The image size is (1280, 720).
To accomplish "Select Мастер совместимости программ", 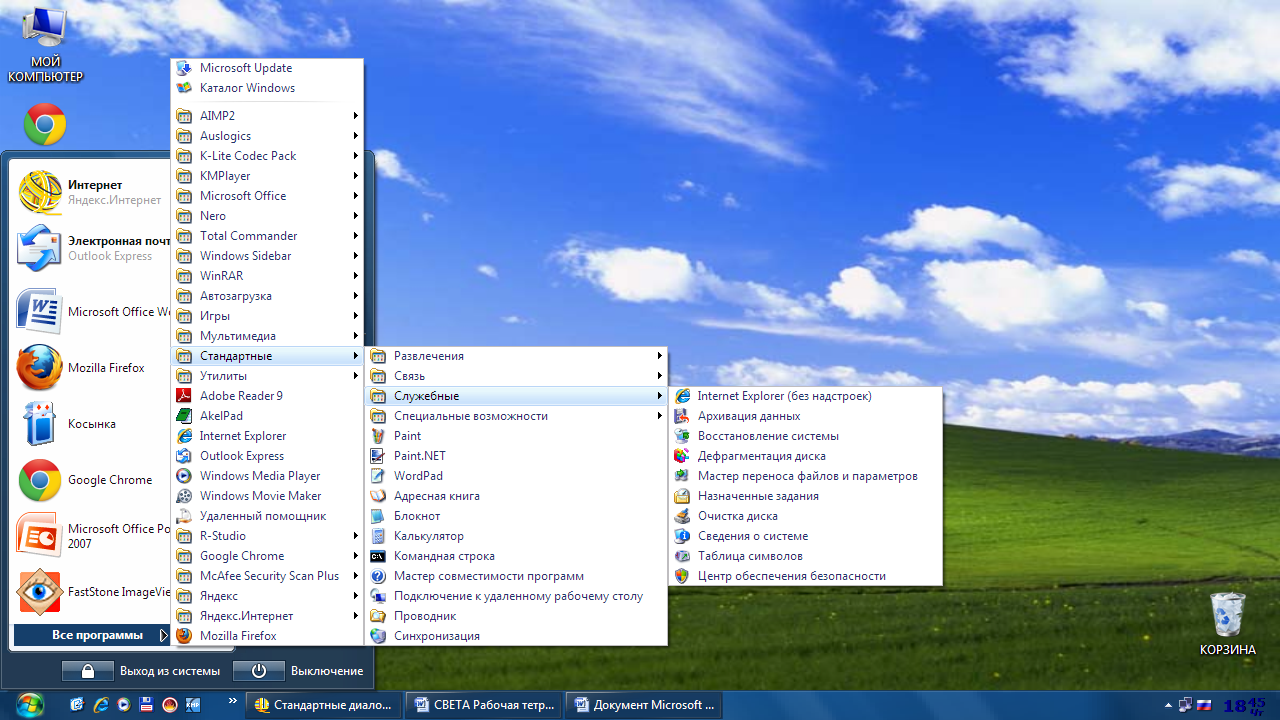I will [x=516, y=576].
